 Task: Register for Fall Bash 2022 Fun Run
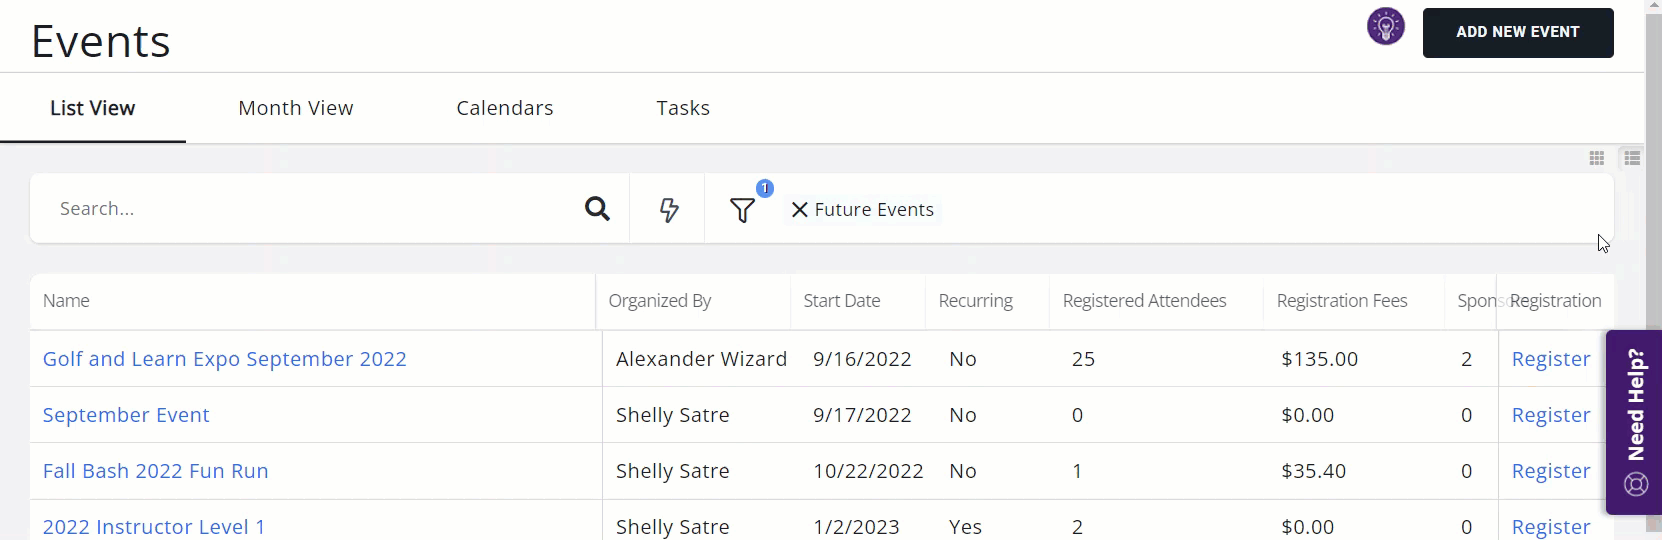click(x=1550, y=471)
